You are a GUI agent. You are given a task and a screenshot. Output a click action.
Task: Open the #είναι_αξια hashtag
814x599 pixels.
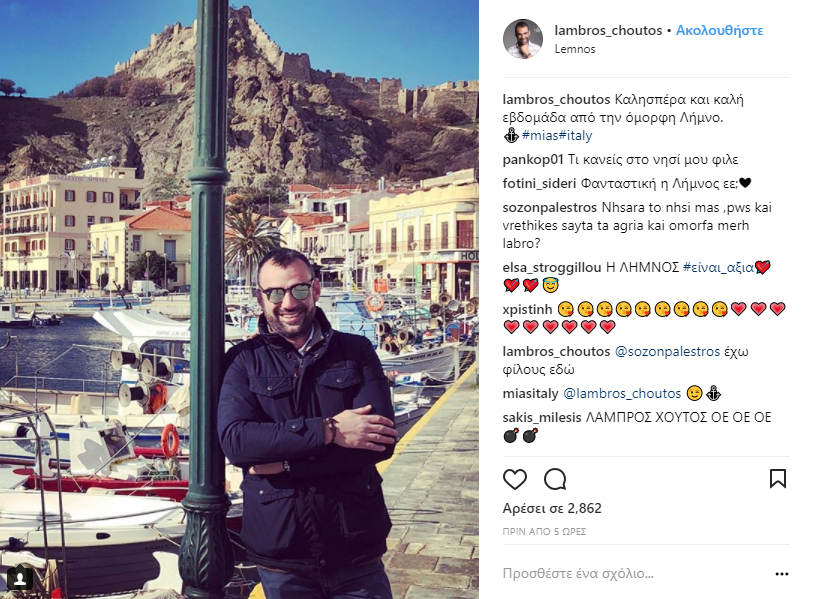718,267
